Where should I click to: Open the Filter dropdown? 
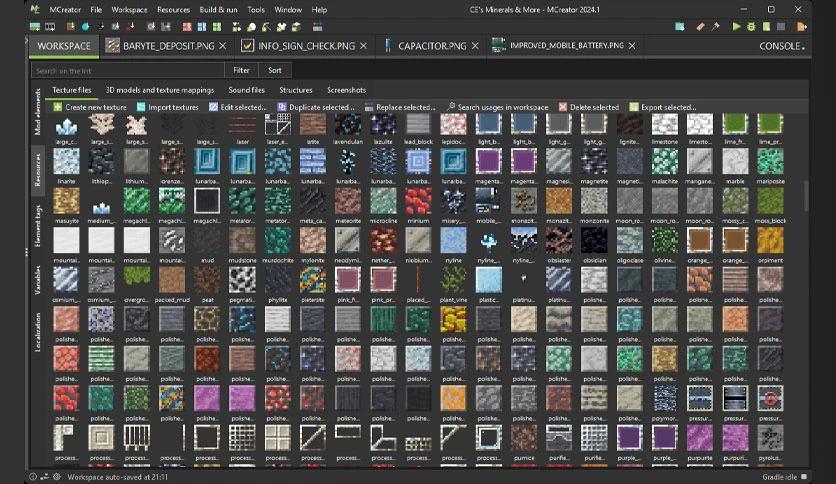(241, 70)
